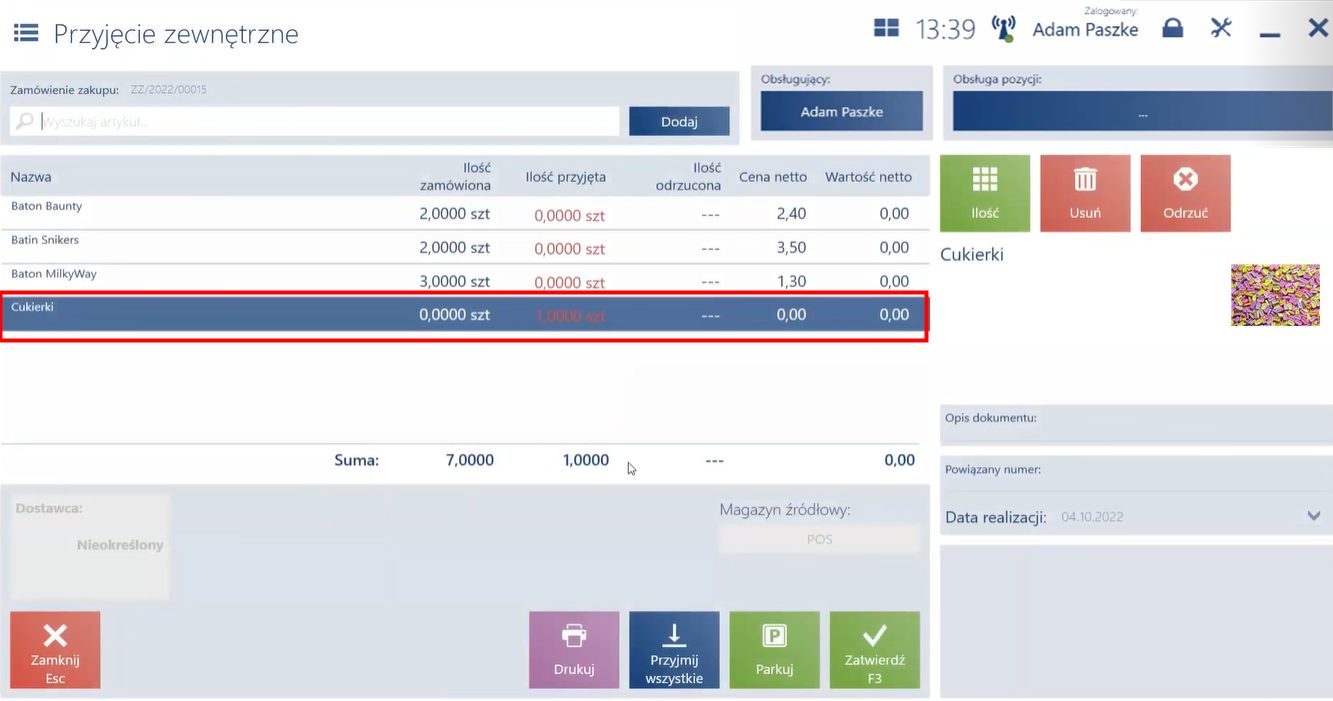
Task: Click the Drukuj printer button
Action: [x=574, y=650]
